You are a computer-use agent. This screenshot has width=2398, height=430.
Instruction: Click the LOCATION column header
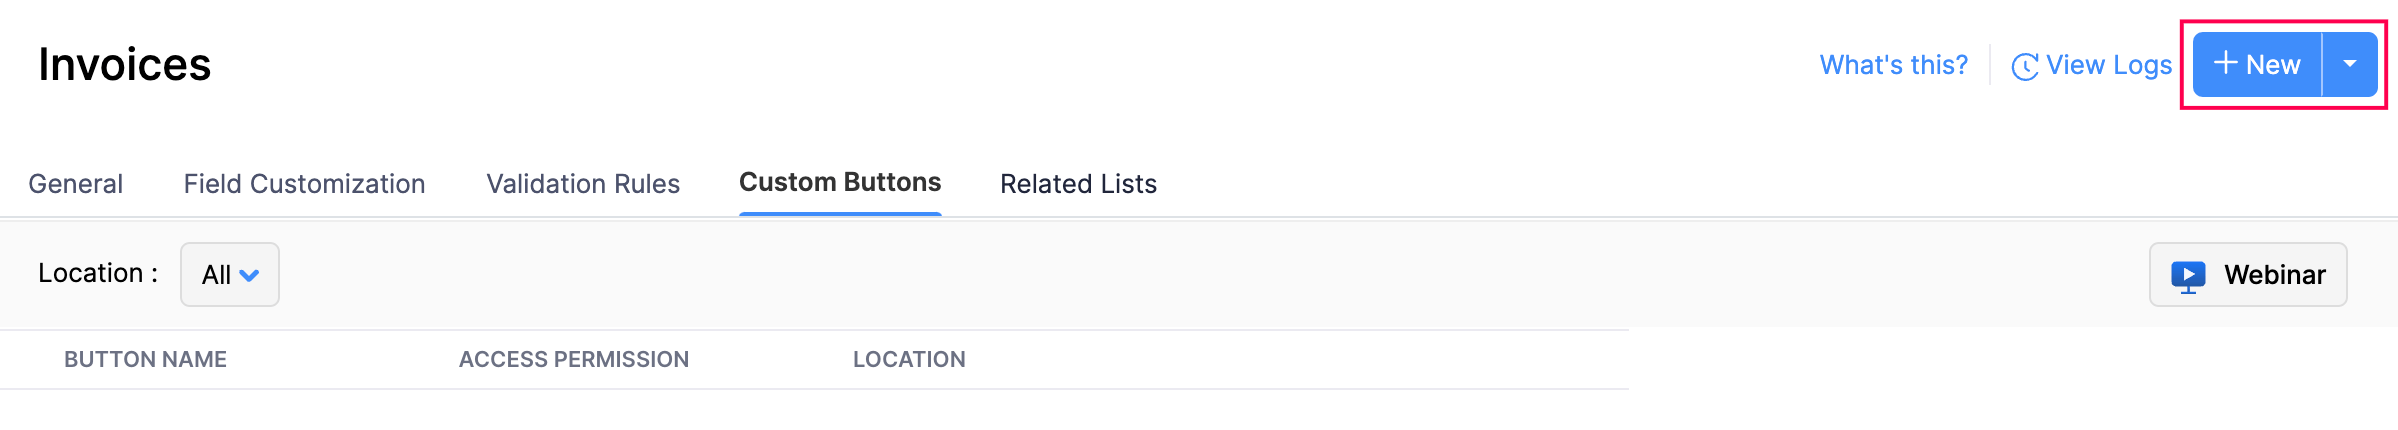[909, 359]
